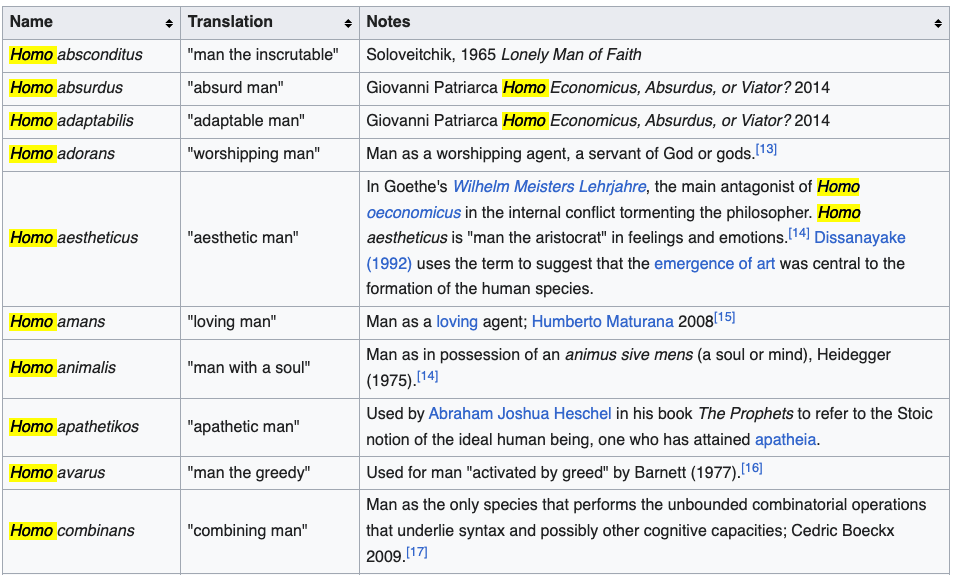
Task: Click the "man the greedy" translation
Action: click(249, 473)
